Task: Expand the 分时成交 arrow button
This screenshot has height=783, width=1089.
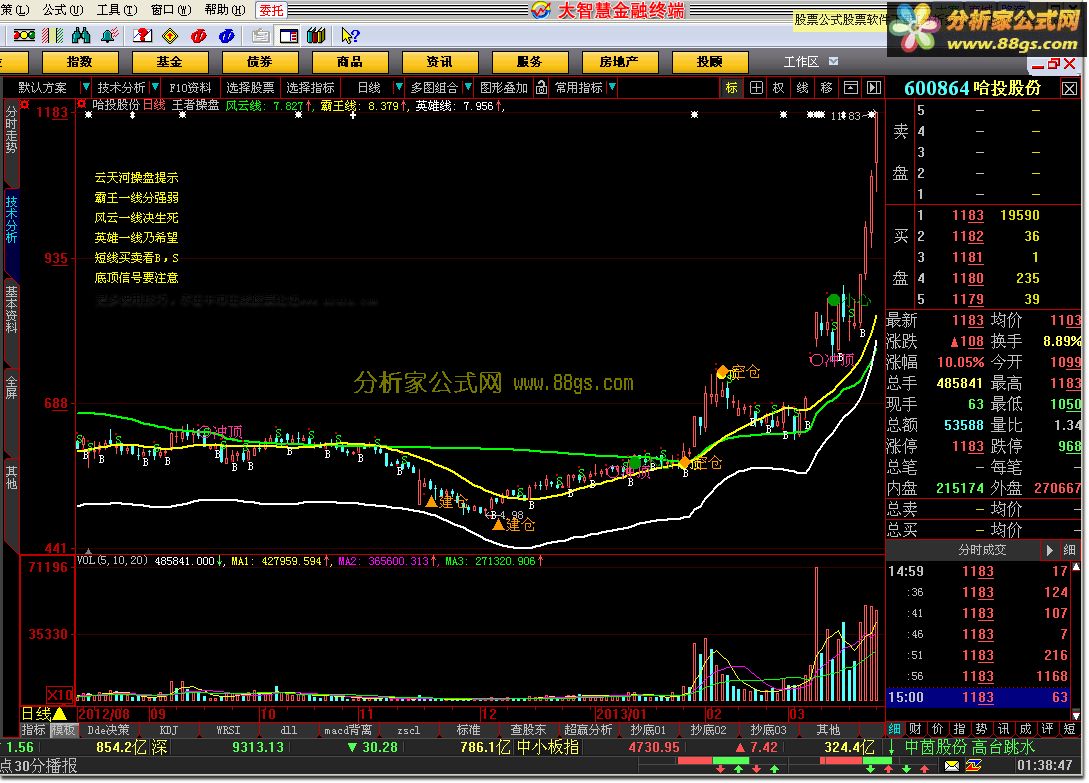Action: [1049, 550]
